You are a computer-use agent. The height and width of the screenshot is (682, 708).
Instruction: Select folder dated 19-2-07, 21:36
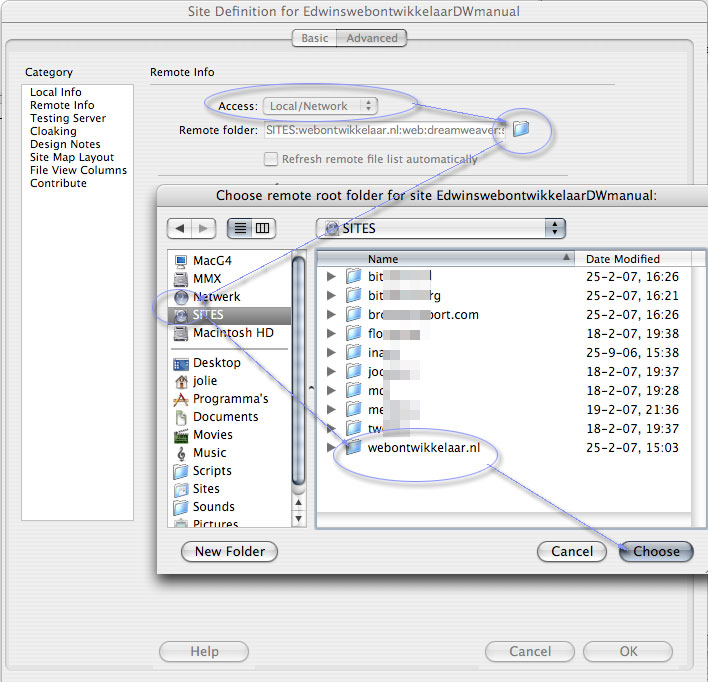tap(382, 409)
